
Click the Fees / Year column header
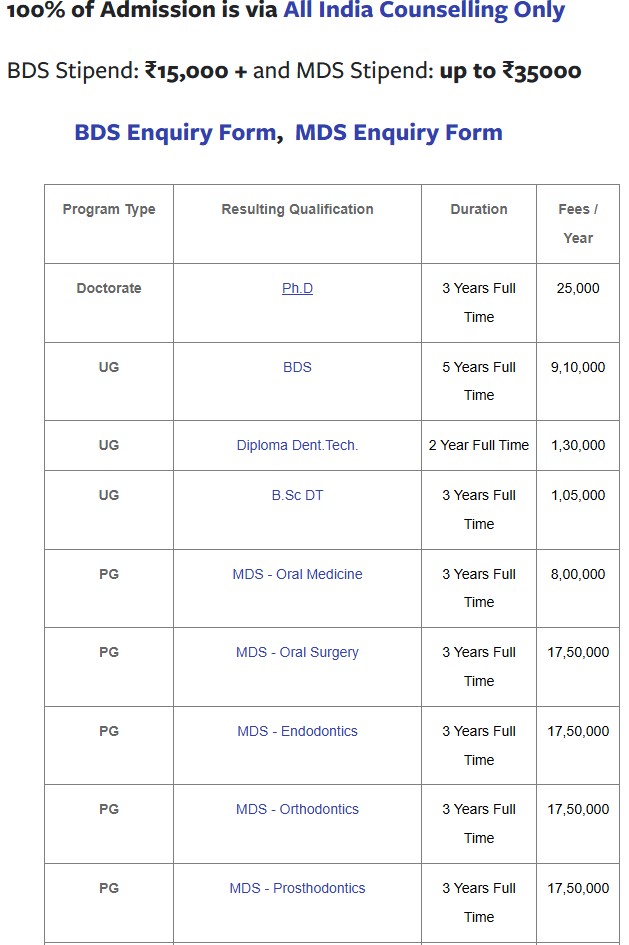(x=578, y=223)
